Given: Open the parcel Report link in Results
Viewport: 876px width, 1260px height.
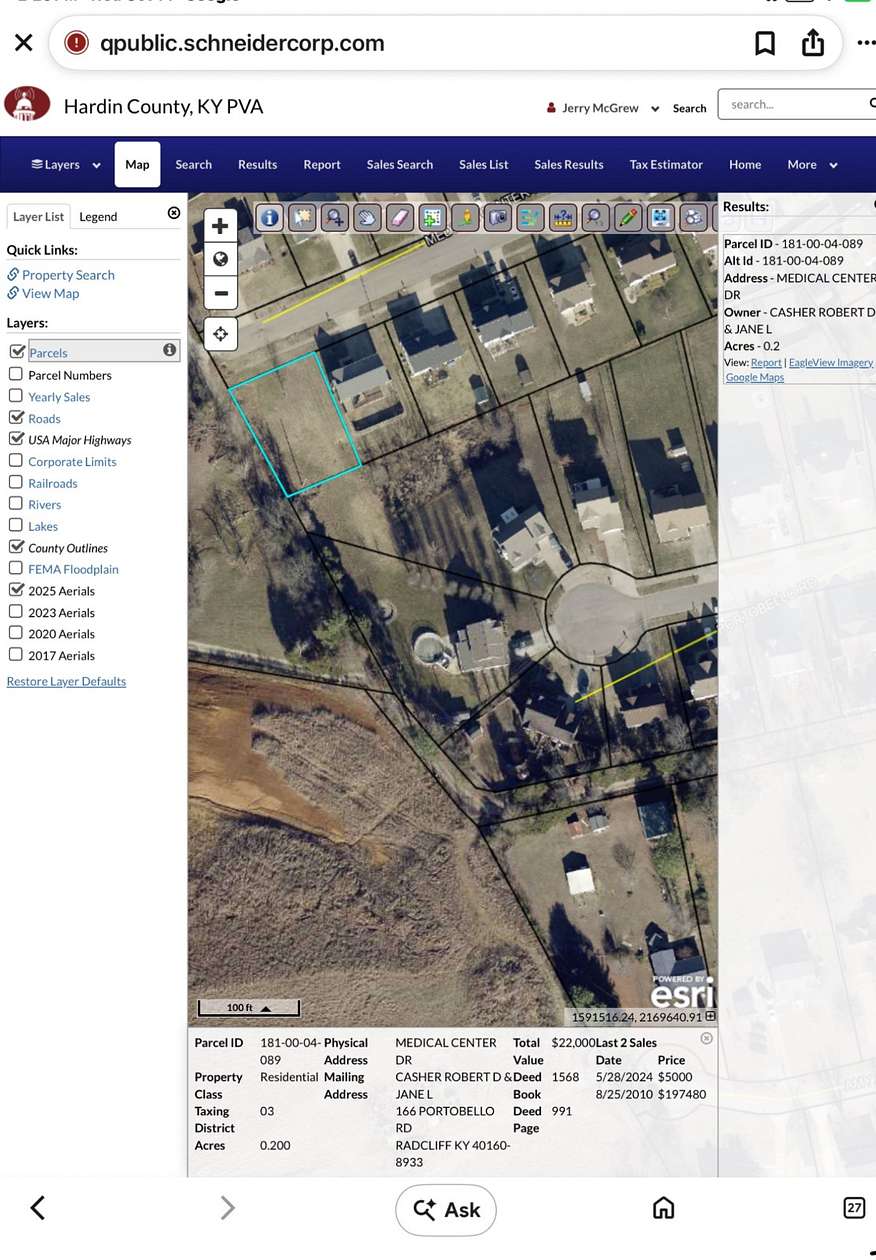Looking at the screenshot, I should 766,362.
